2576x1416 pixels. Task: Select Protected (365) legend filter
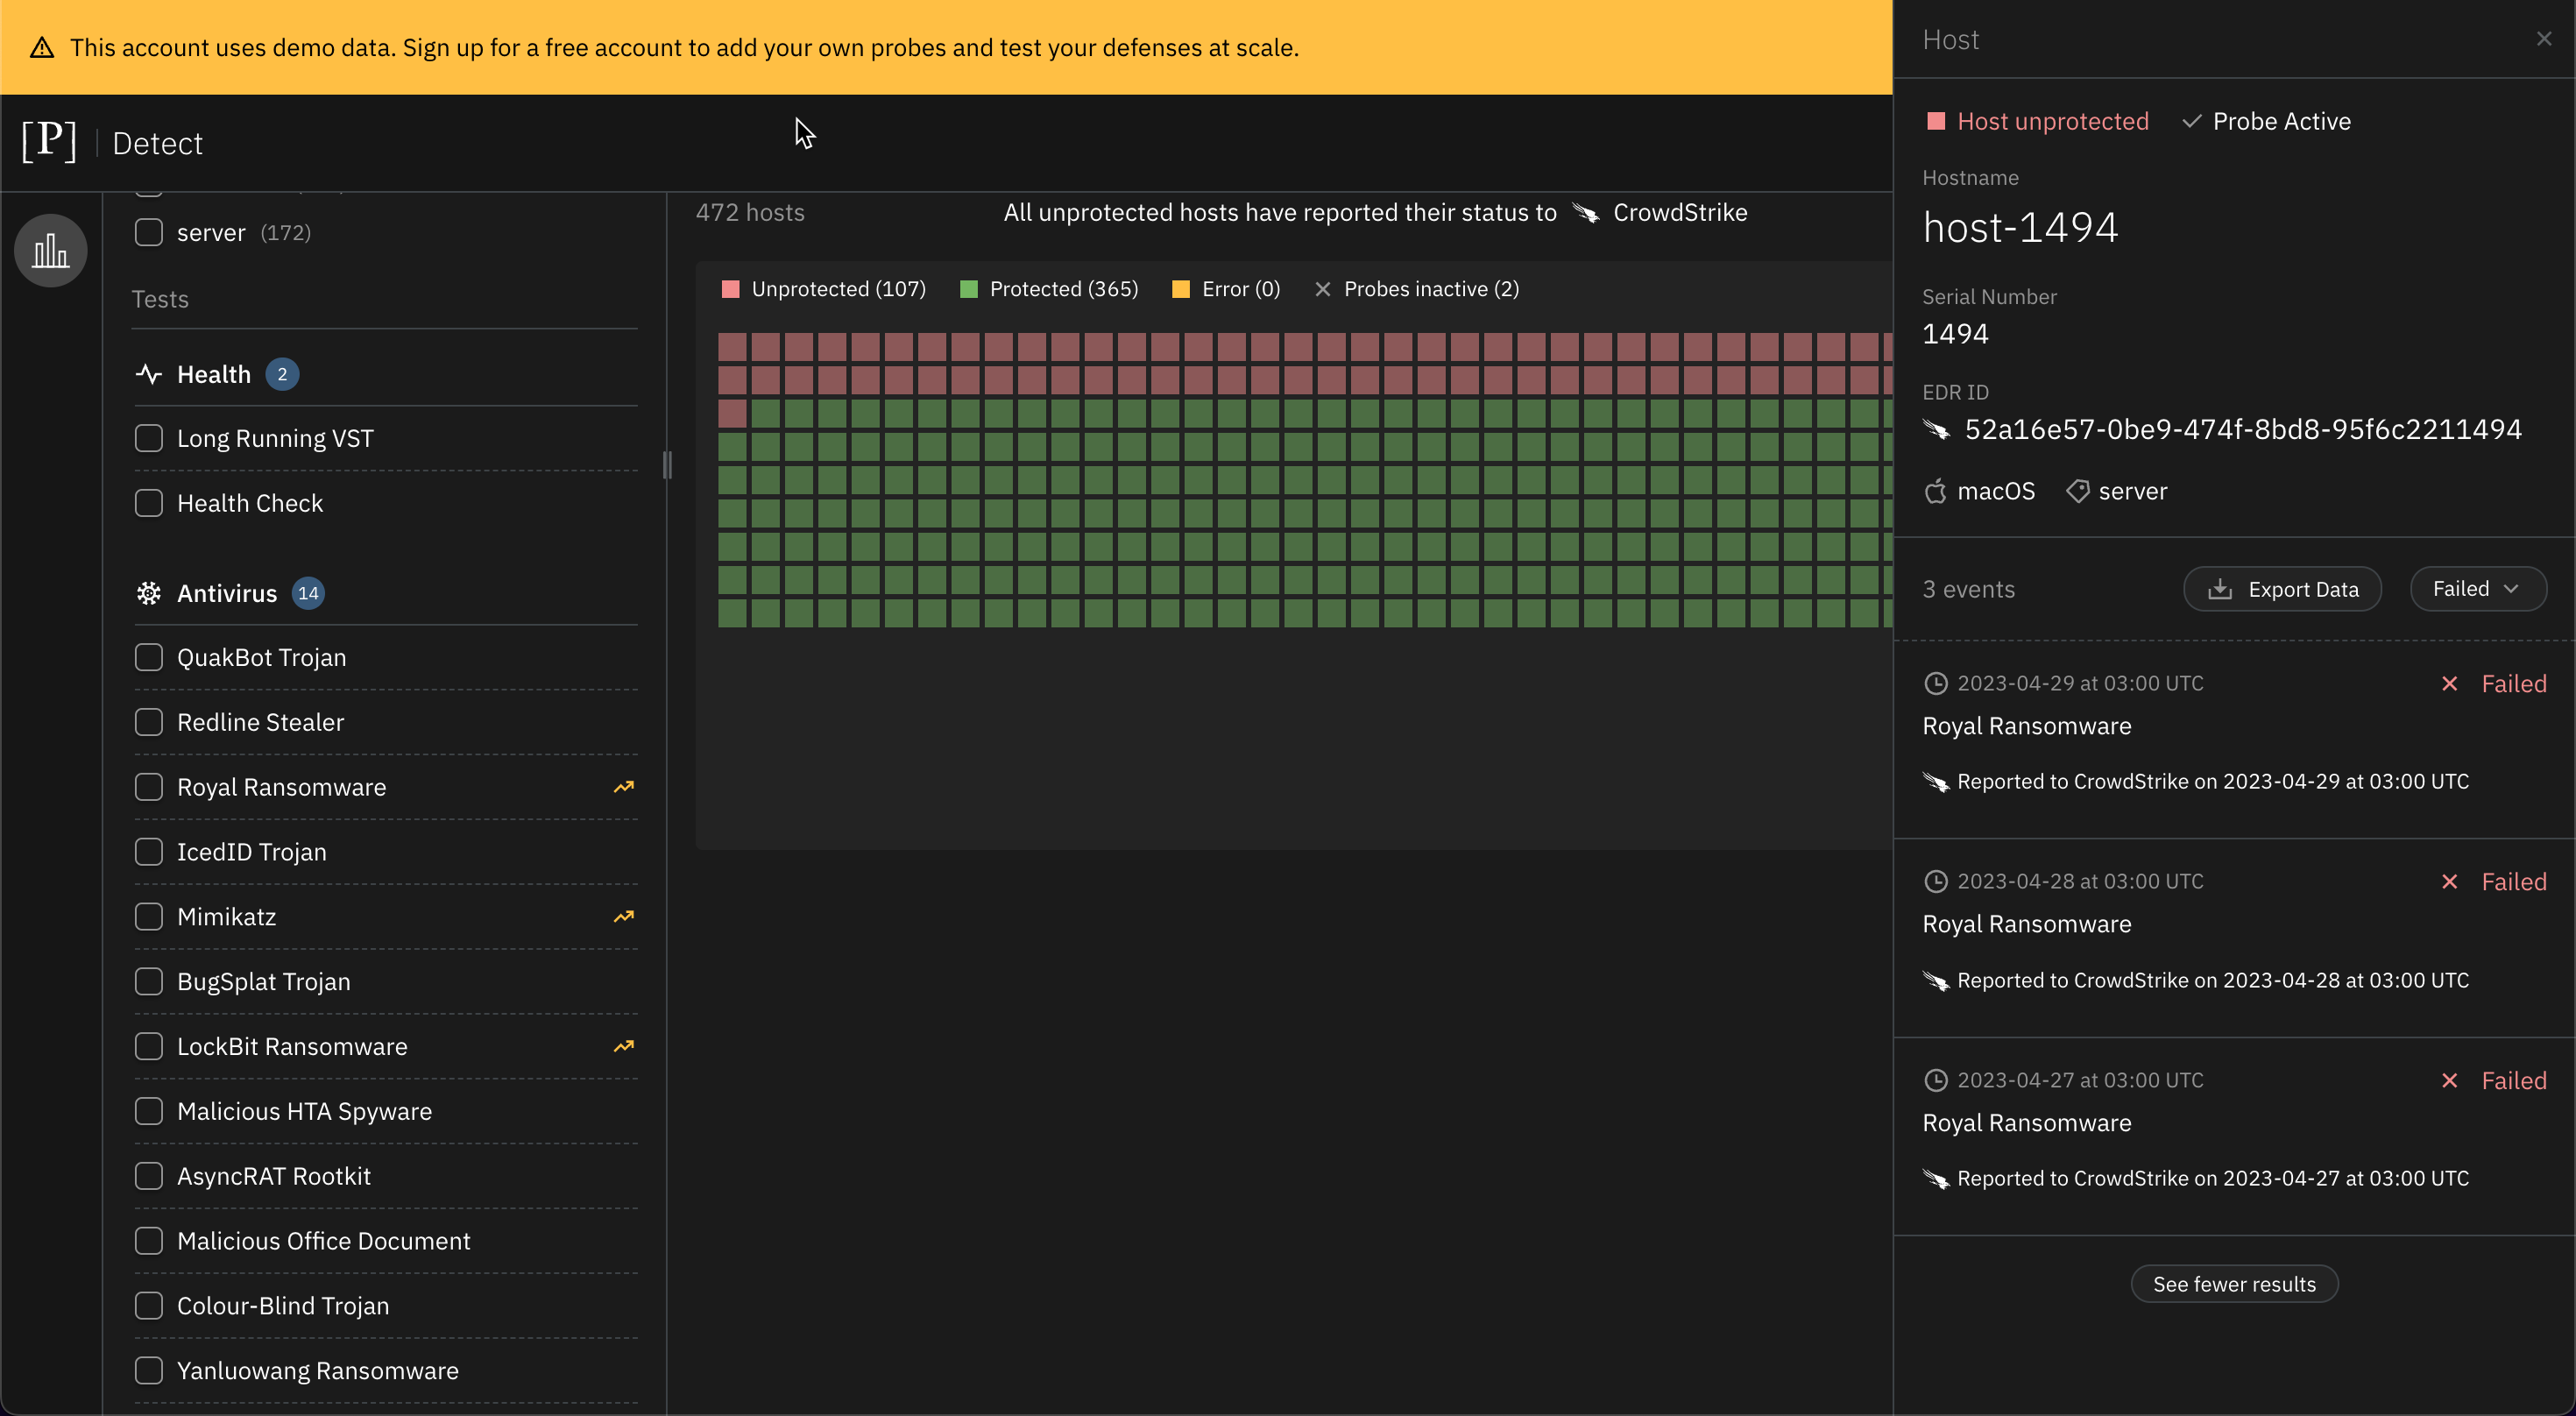click(1048, 289)
